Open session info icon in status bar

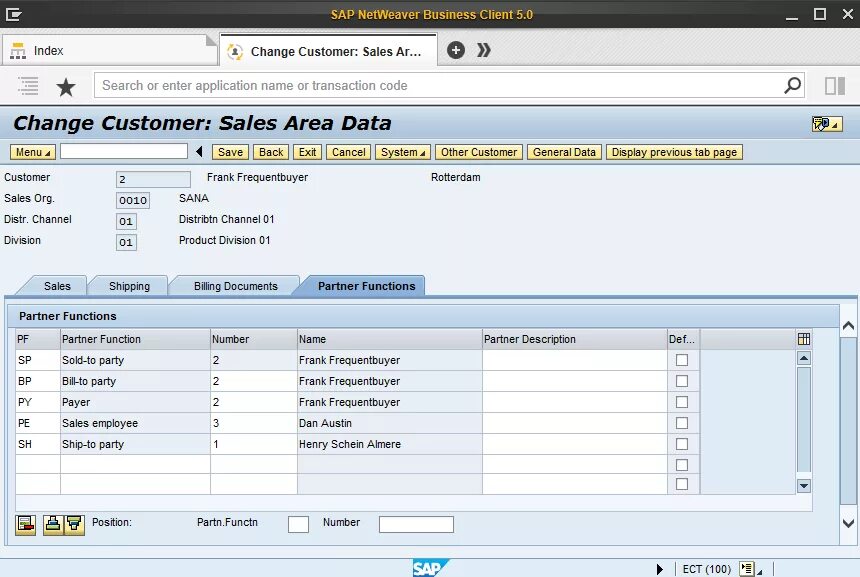(x=746, y=569)
